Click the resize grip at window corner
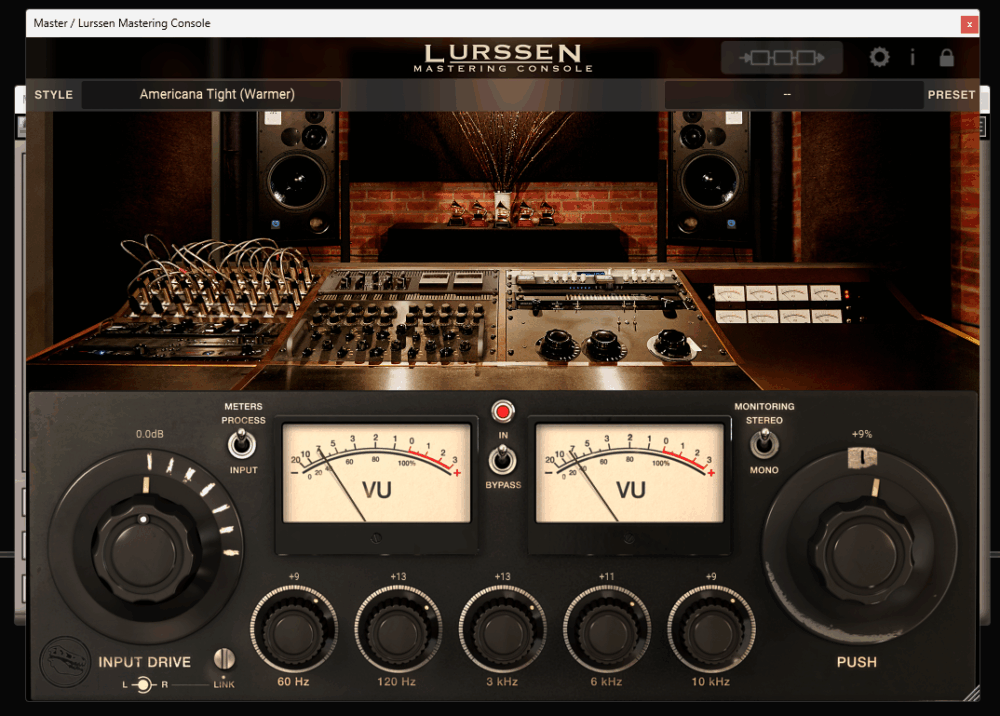This screenshot has height=716, width=1000. (971, 693)
